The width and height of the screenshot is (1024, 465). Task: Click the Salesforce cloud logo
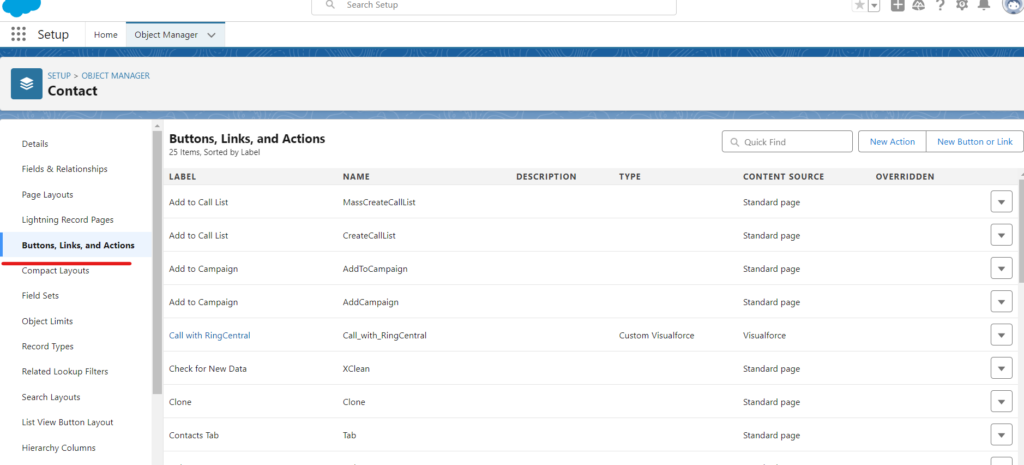(x=22, y=7)
